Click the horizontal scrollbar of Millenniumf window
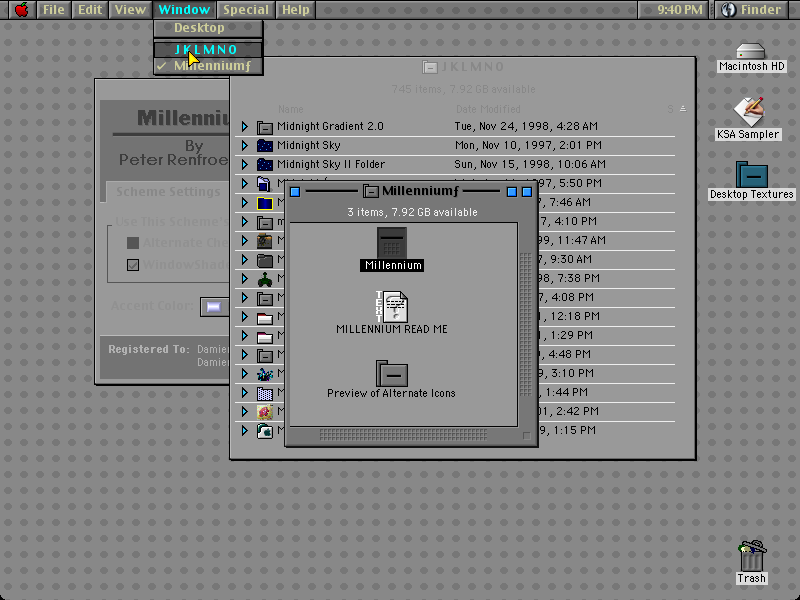The height and width of the screenshot is (600, 800). 404,435
